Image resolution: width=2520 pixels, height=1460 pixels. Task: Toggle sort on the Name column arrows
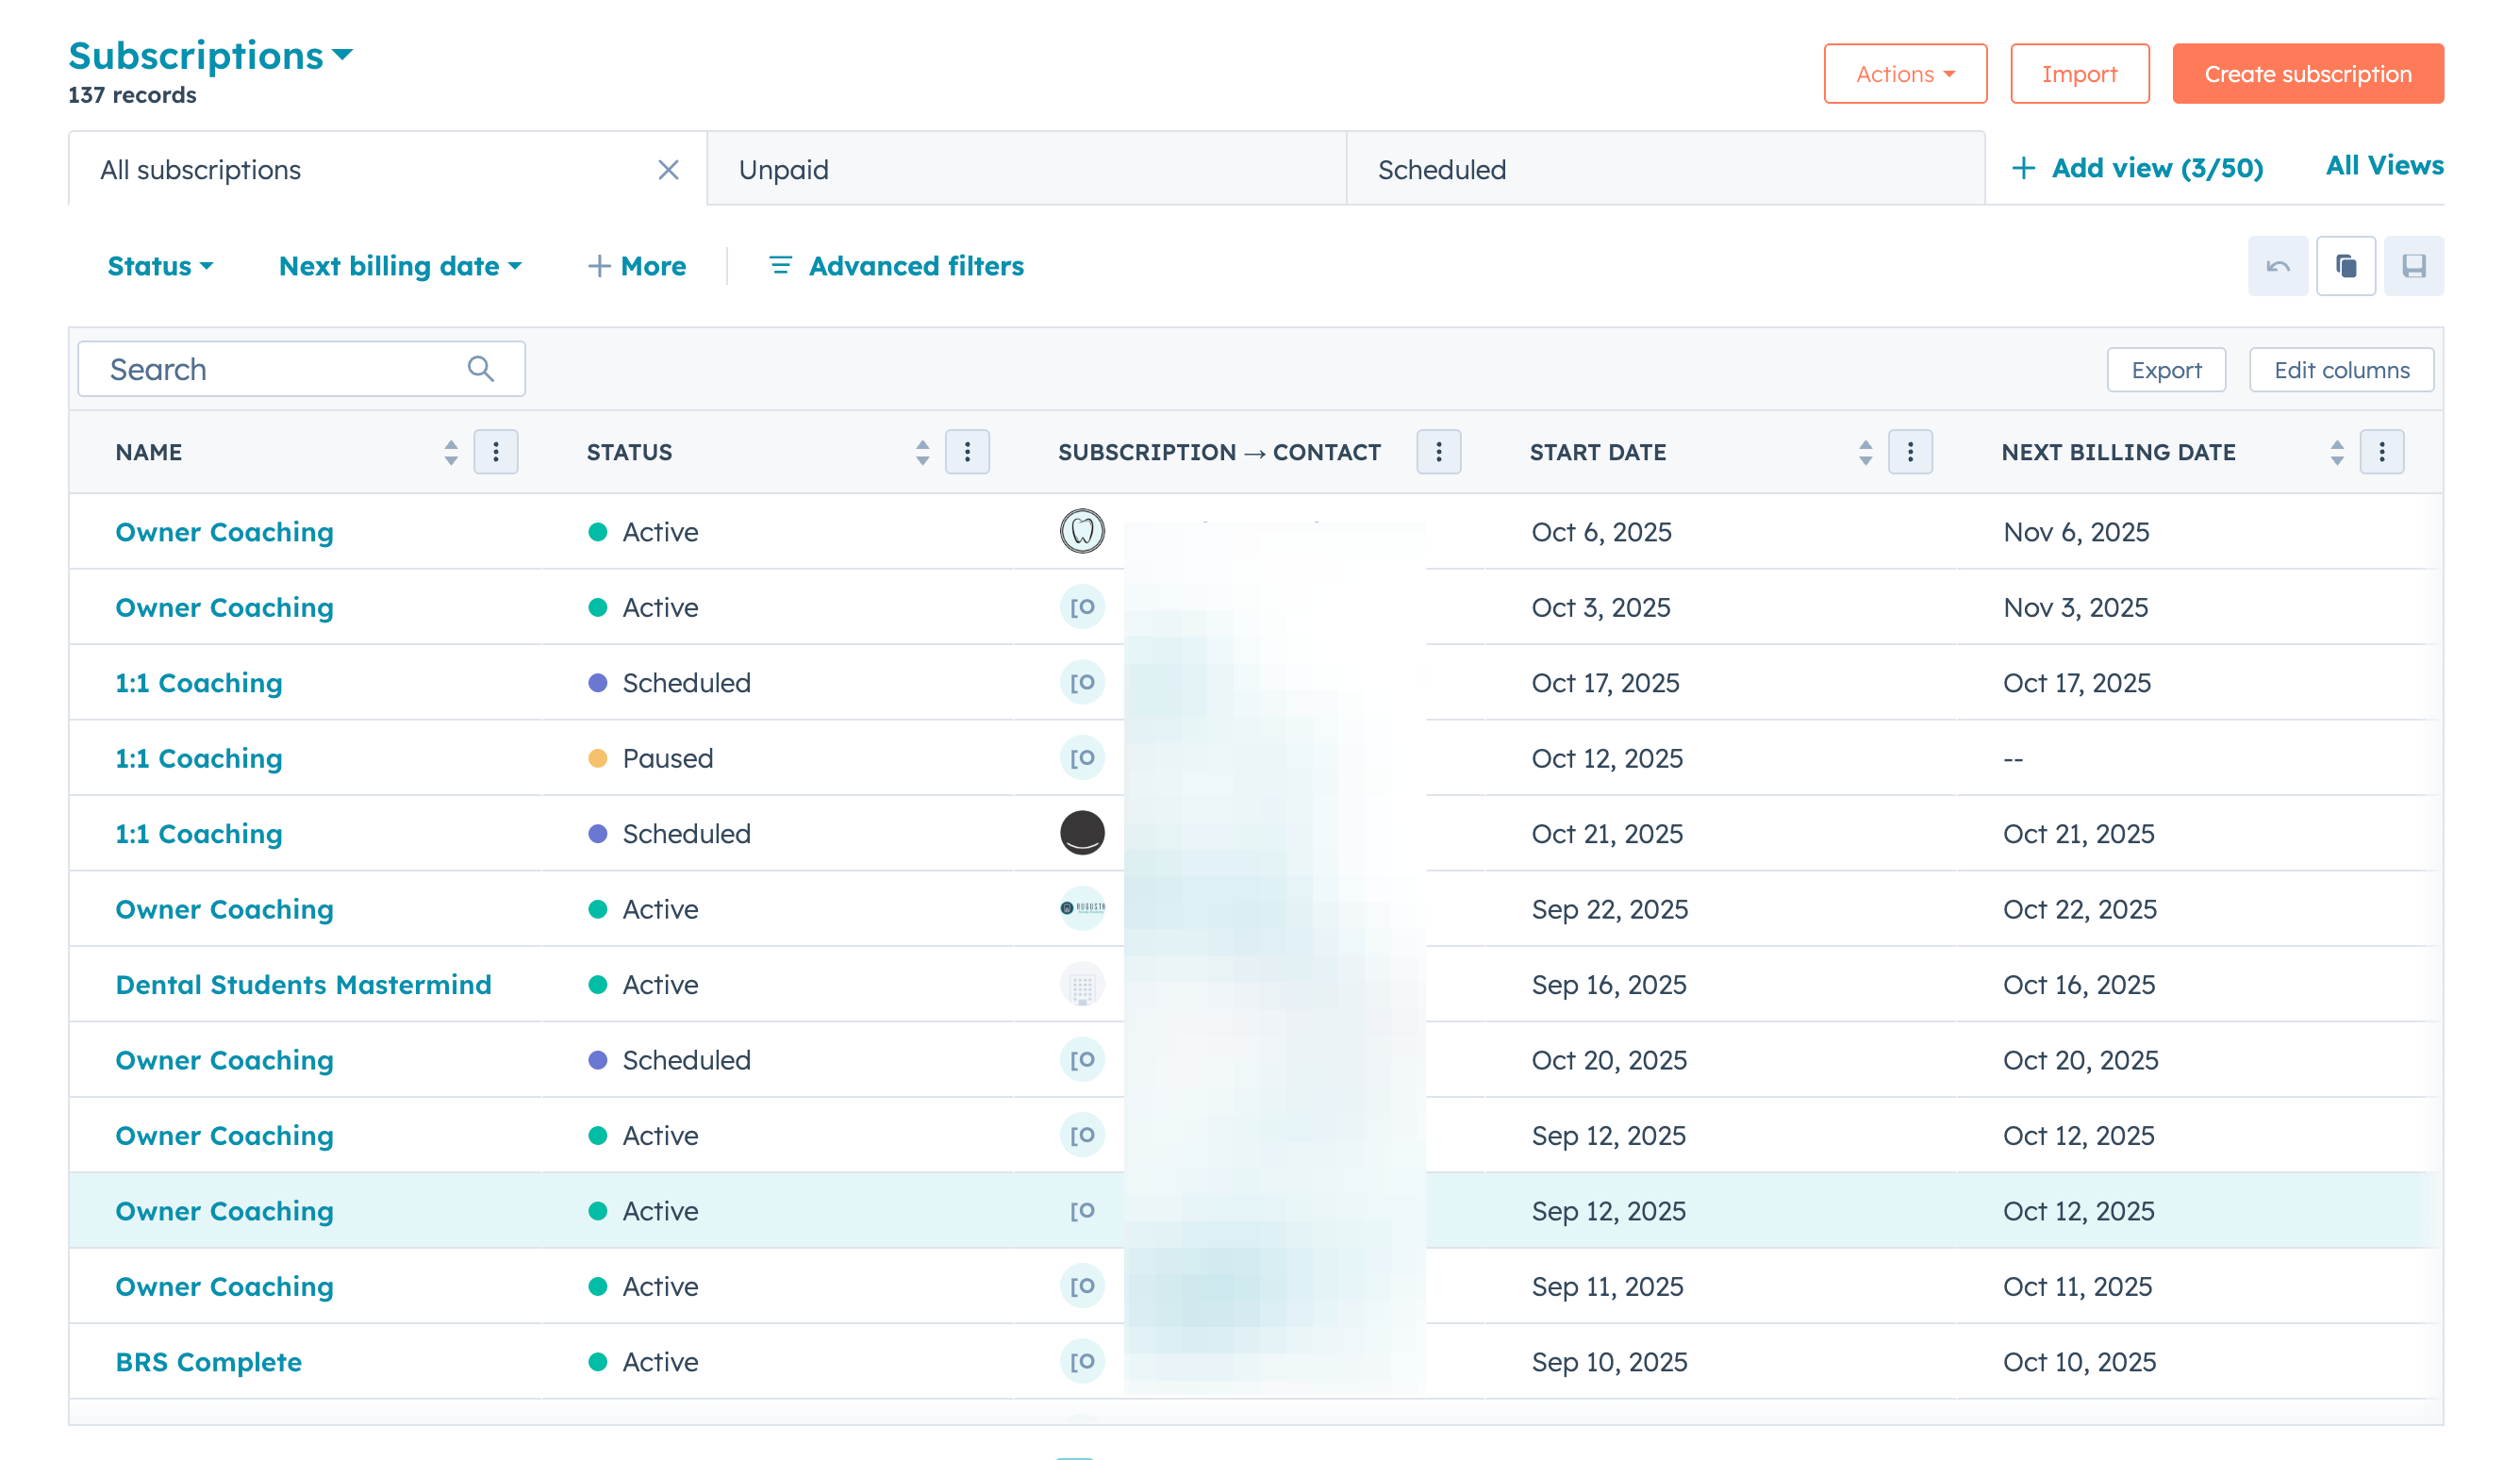[x=451, y=452]
